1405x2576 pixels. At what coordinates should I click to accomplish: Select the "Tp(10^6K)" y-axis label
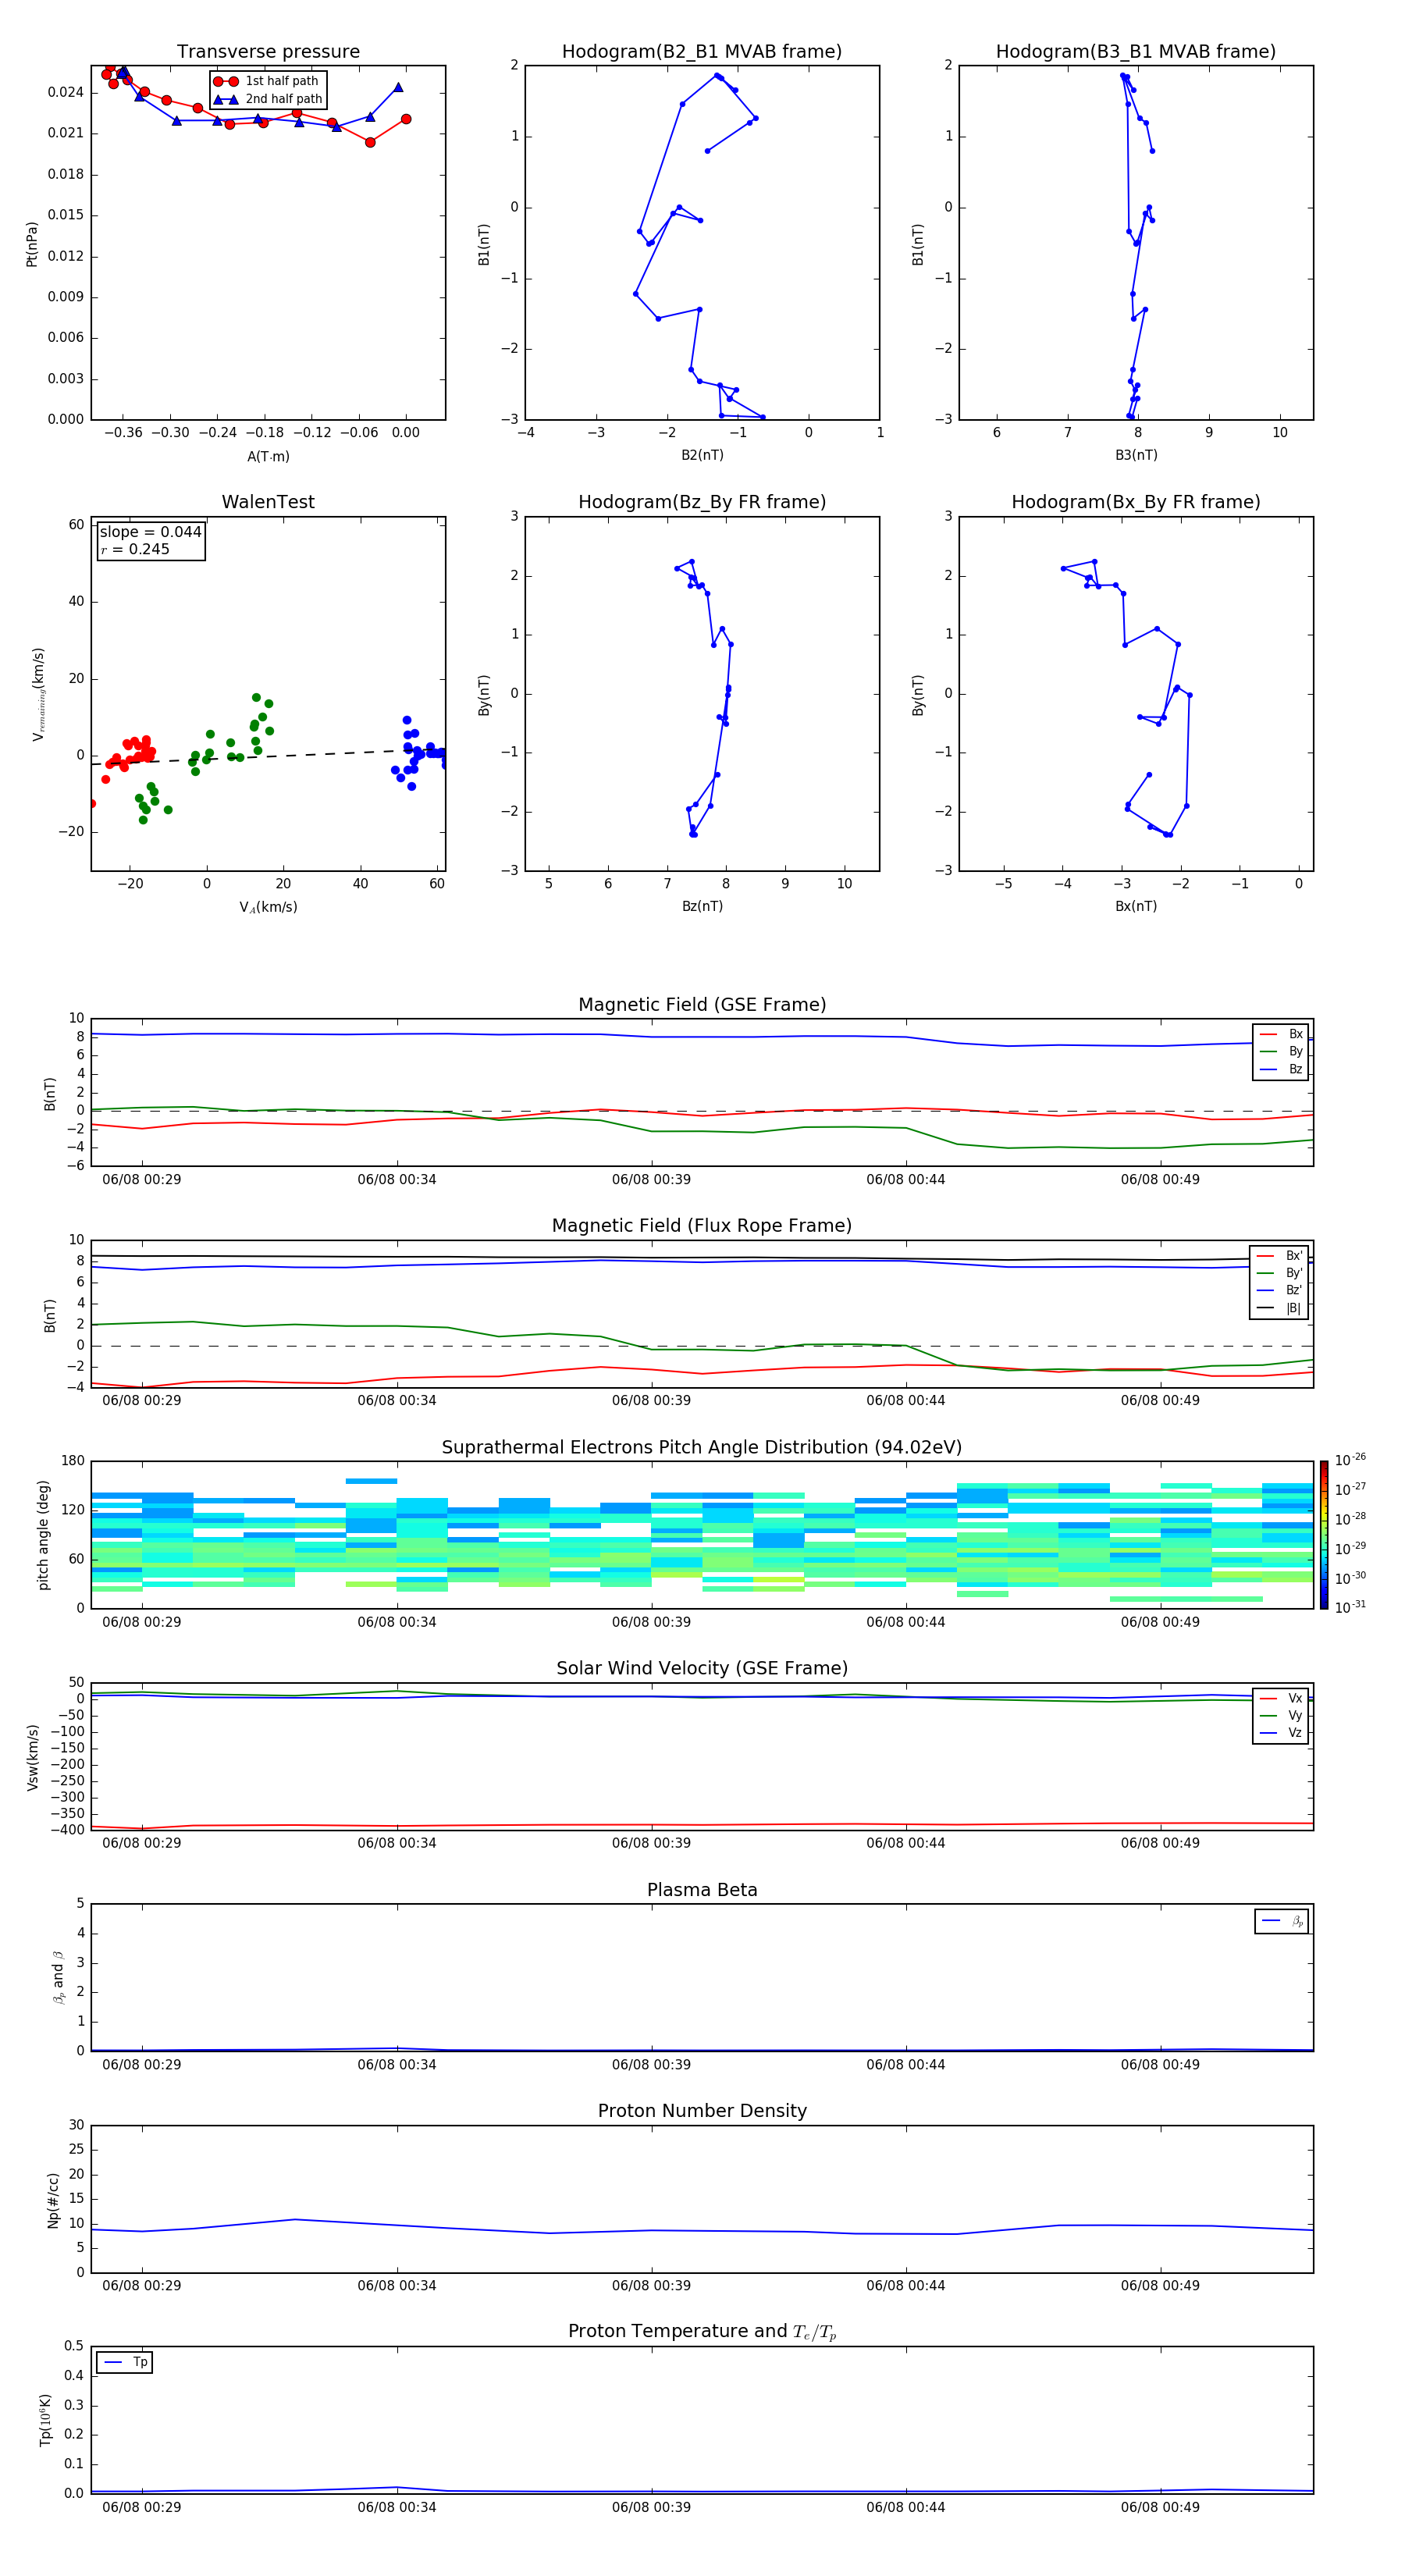tap(45, 2420)
